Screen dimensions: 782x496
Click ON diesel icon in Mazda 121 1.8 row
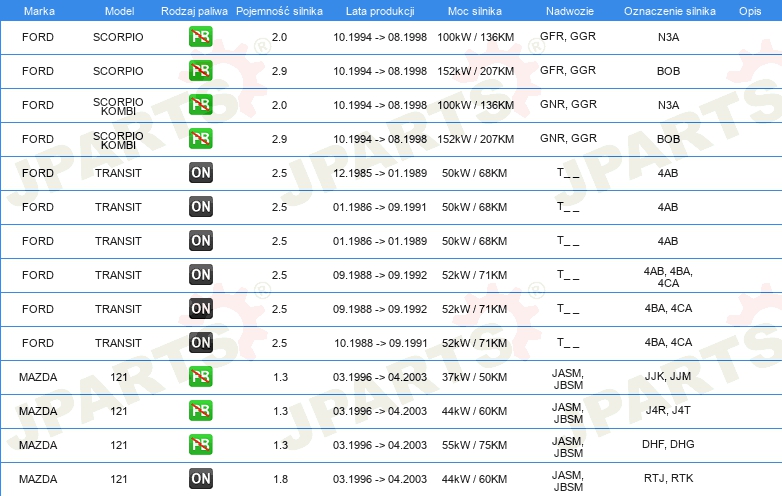[x=200, y=479]
